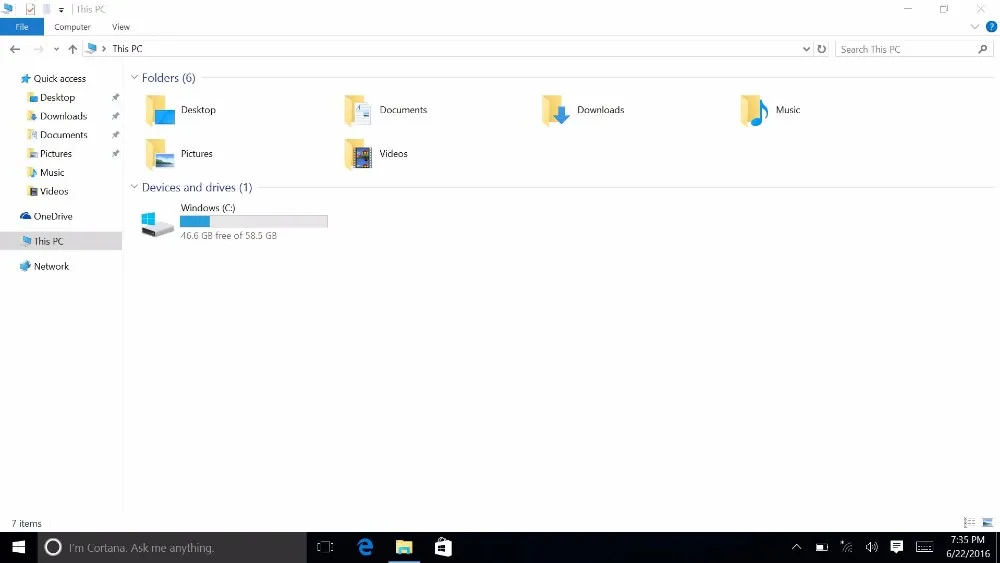Viewport: 1000px width, 563px height.
Task: Collapse the Devices and drives group
Action: coord(134,187)
